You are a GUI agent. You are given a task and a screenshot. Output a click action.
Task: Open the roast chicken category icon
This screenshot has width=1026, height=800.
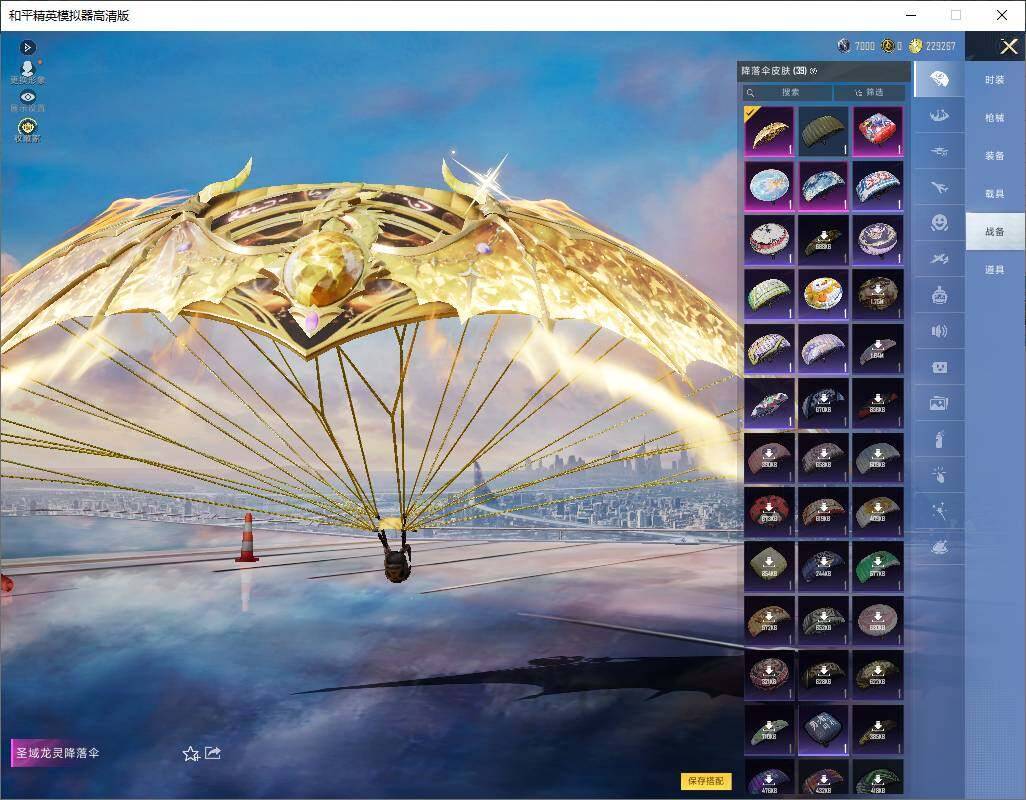(x=939, y=547)
